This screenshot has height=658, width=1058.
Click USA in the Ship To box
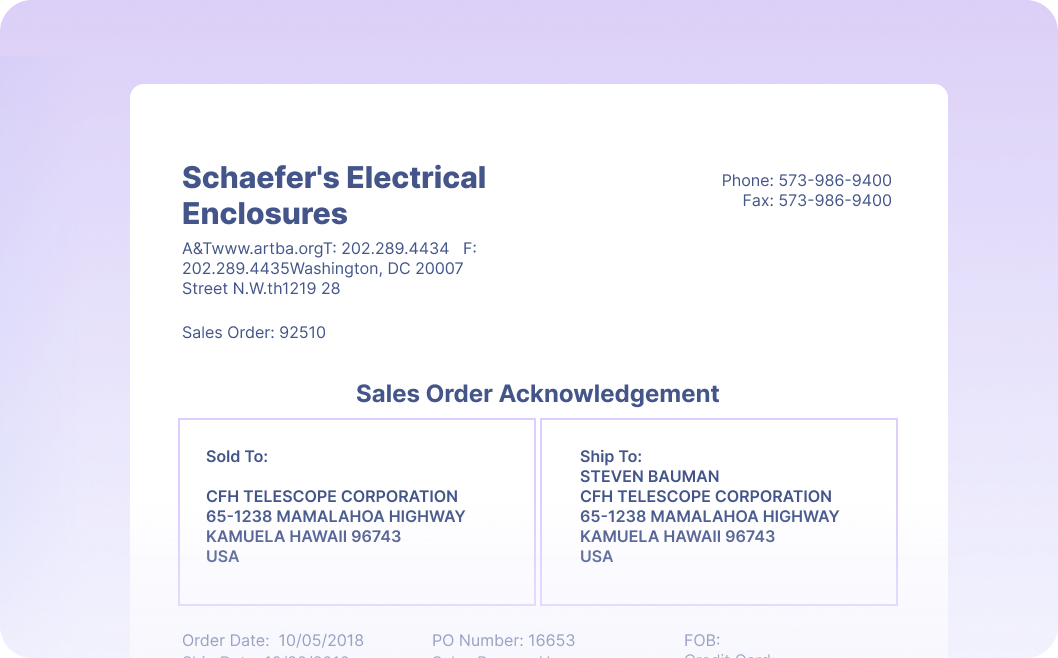(596, 557)
